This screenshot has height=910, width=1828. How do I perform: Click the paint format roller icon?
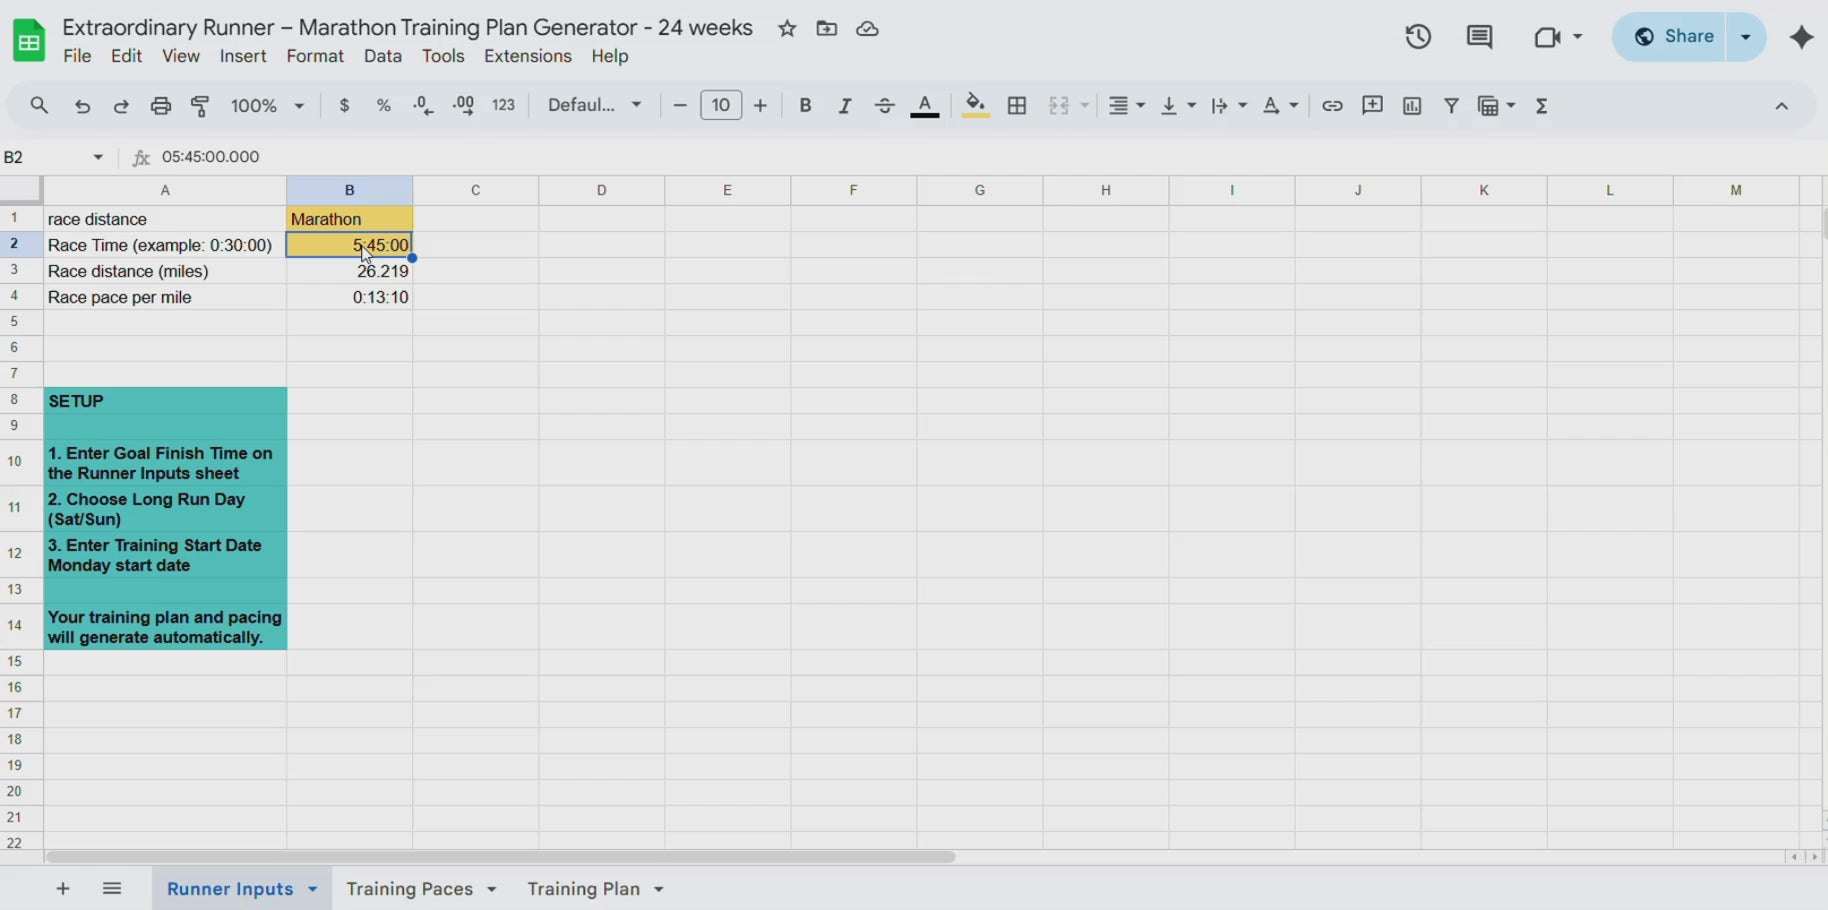coord(201,106)
